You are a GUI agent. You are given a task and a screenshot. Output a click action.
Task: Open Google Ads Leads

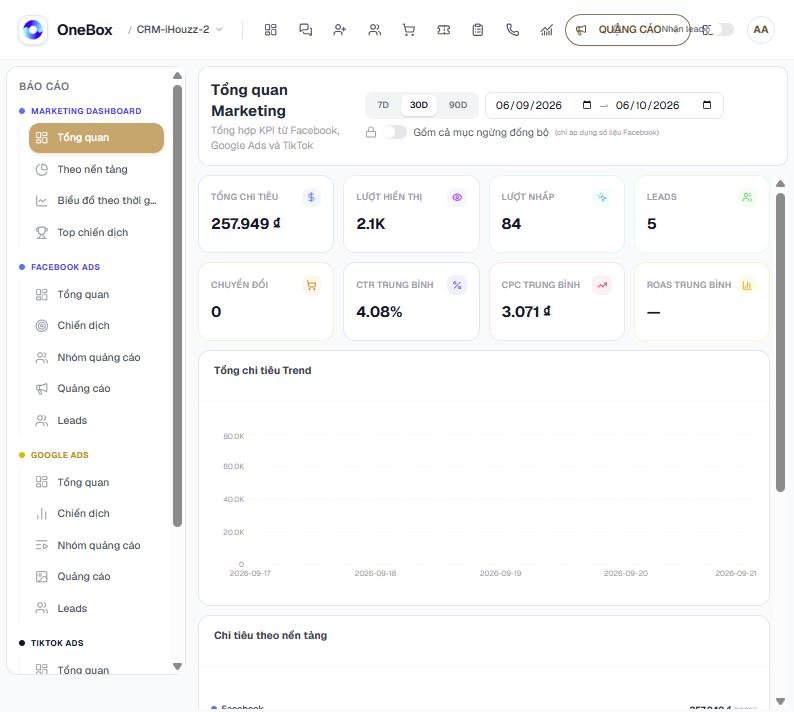point(96,608)
